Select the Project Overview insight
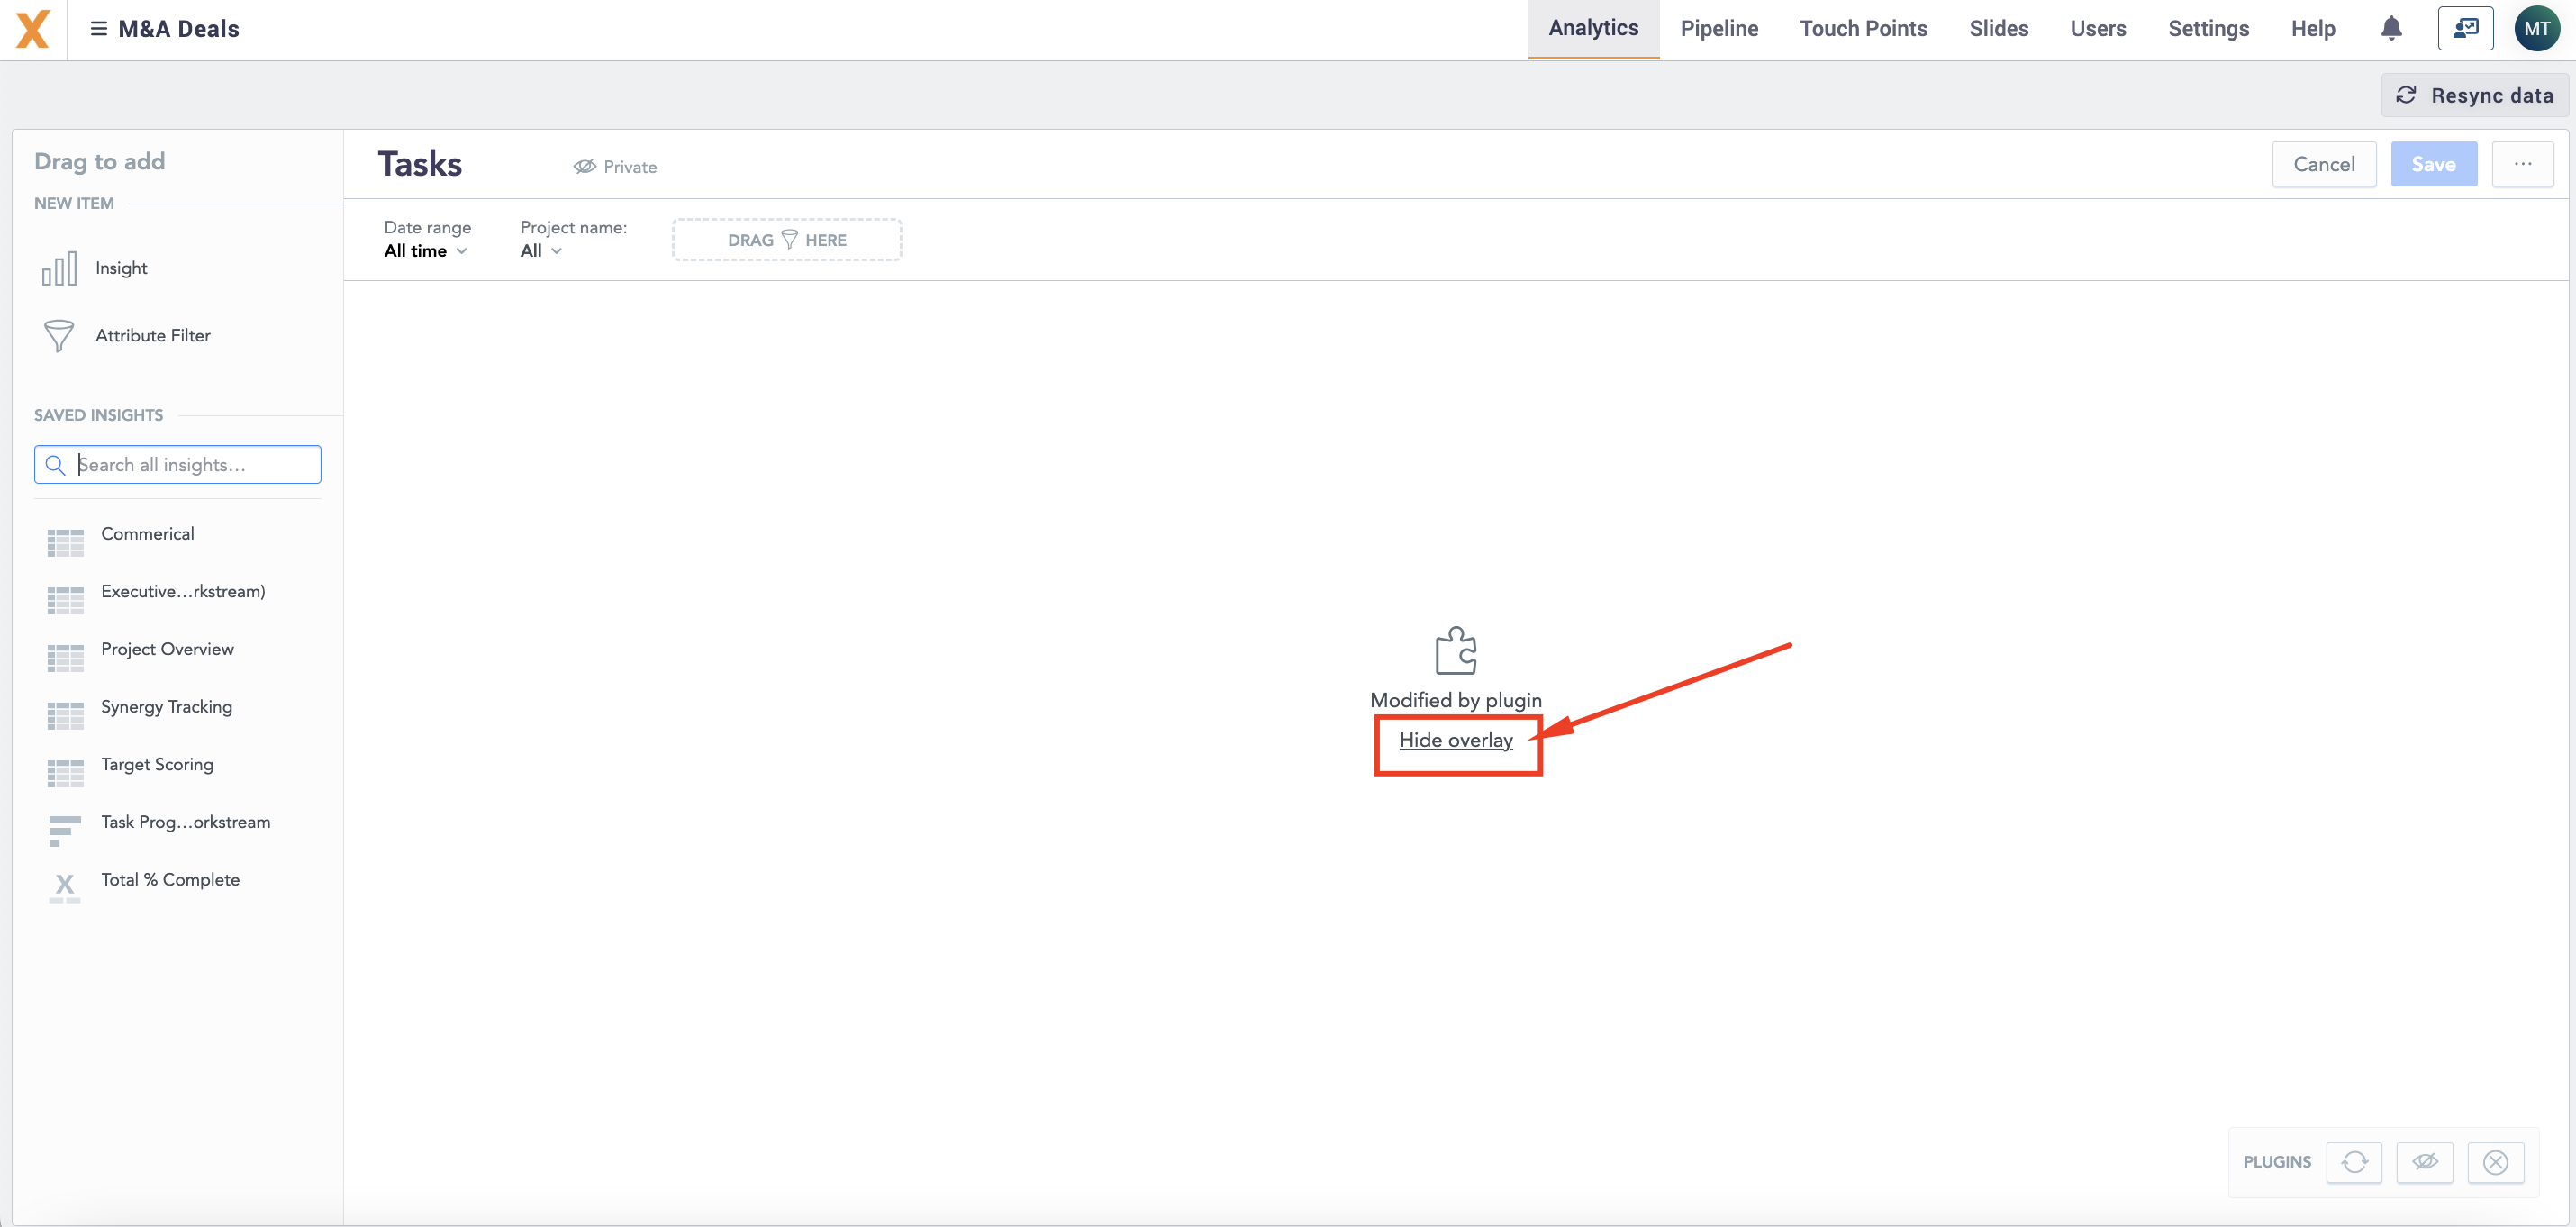Screen dimensions: 2576x1227 [167, 649]
